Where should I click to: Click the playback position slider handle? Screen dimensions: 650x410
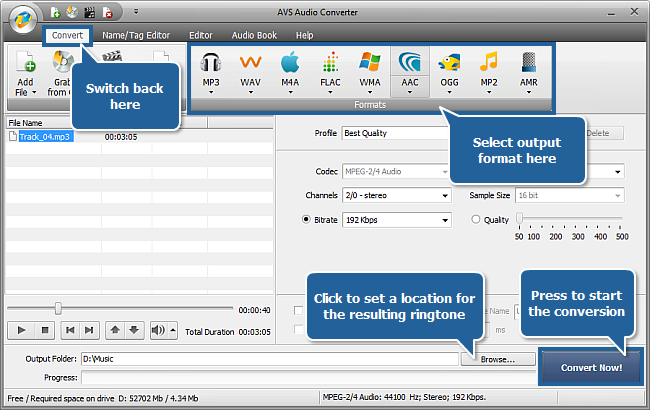tap(58, 308)
